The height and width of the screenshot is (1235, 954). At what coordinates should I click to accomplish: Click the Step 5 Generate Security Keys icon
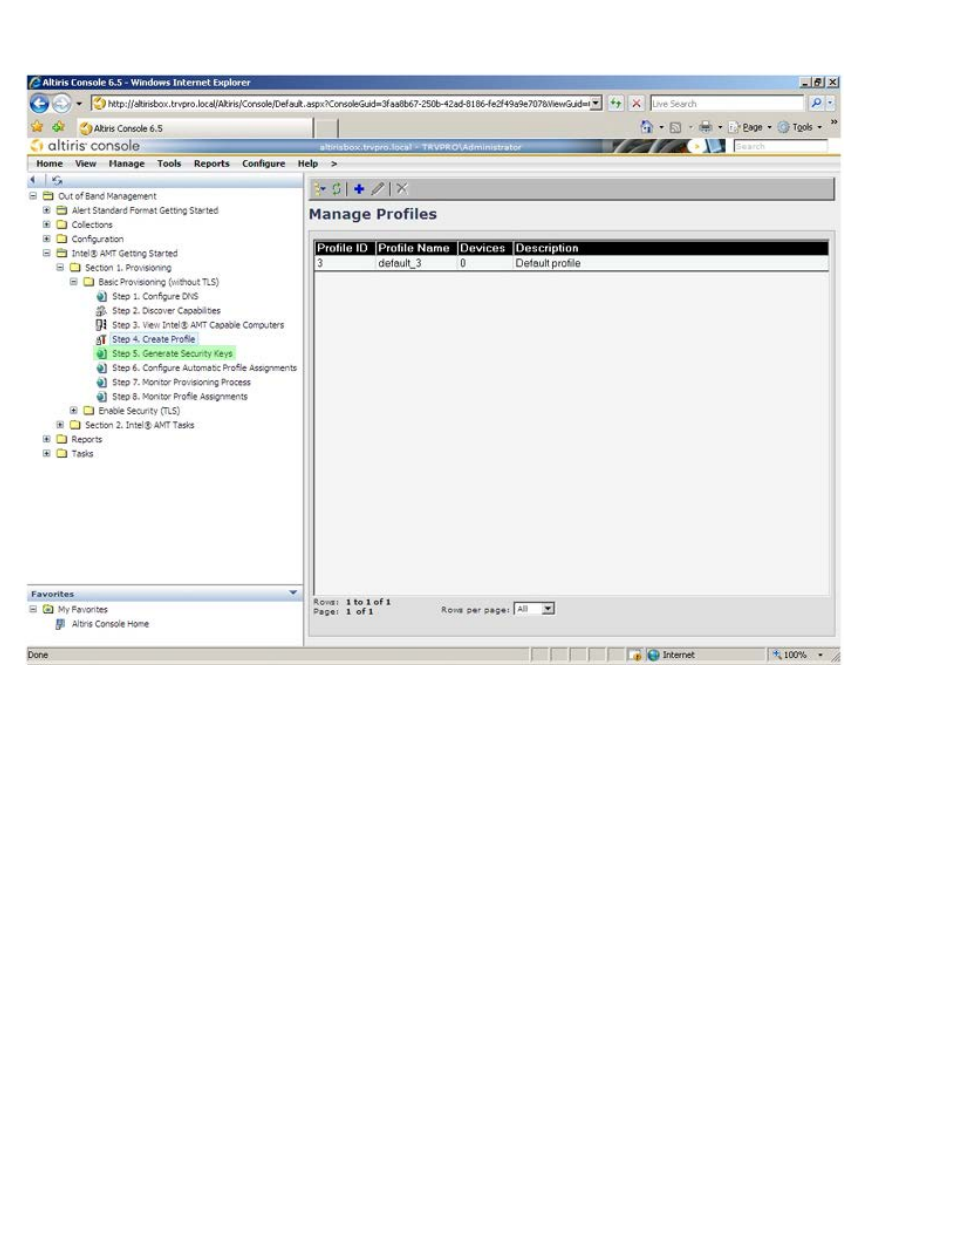coord(101,354)
